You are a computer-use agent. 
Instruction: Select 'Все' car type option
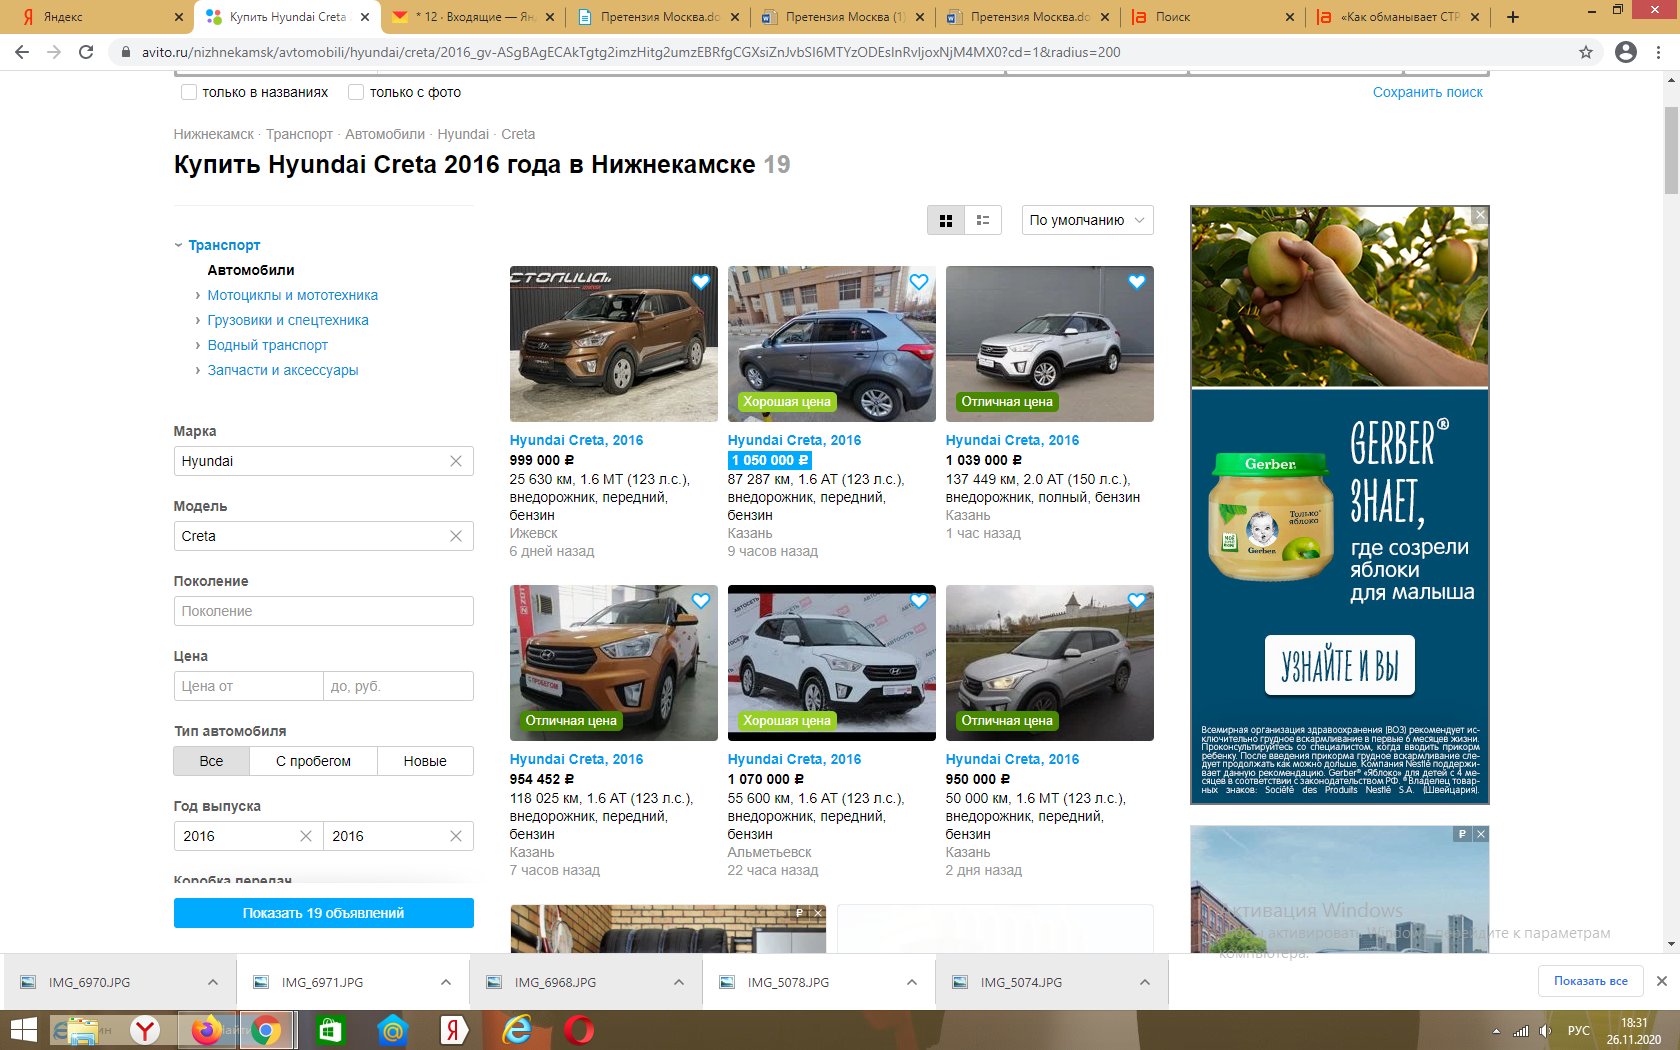tap(211, 761)
